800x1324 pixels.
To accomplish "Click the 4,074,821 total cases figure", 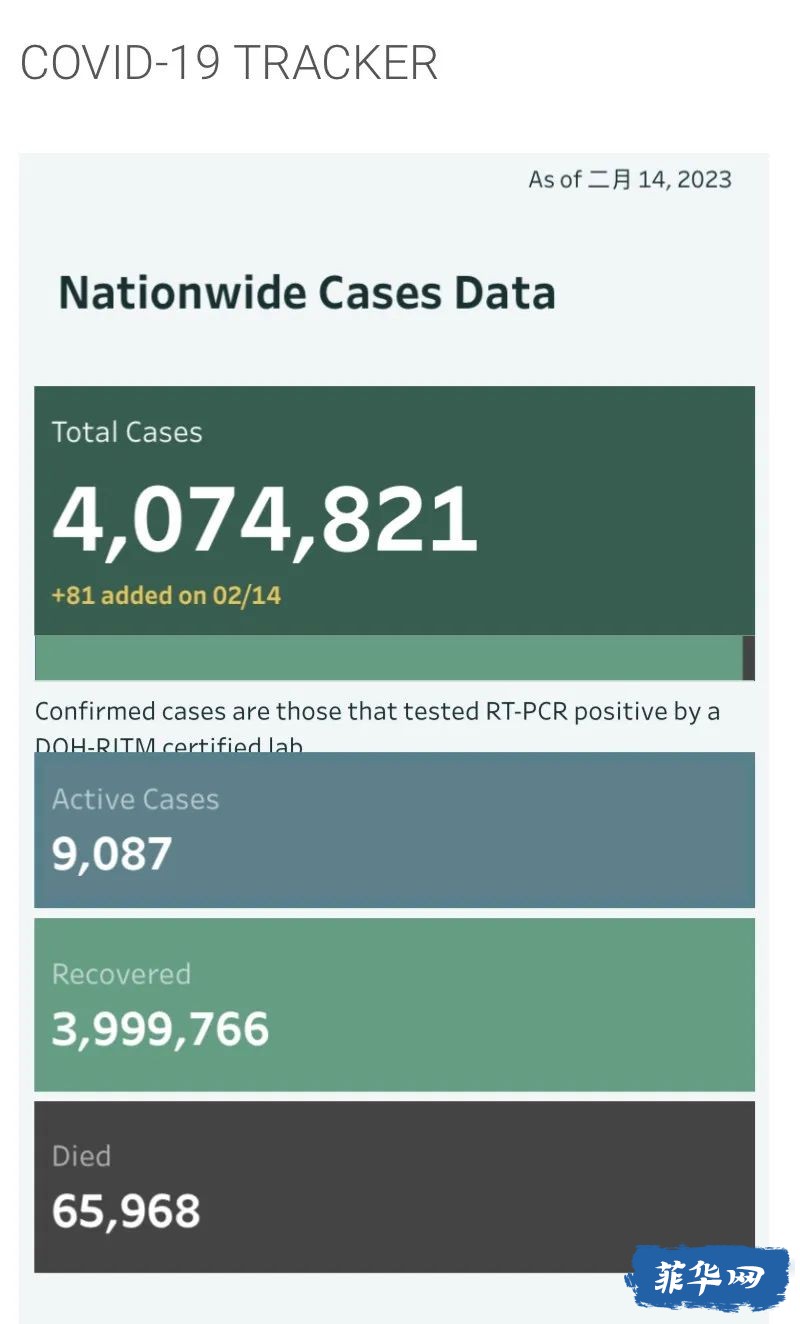I will pyautogui.click(x=265, y=520).
